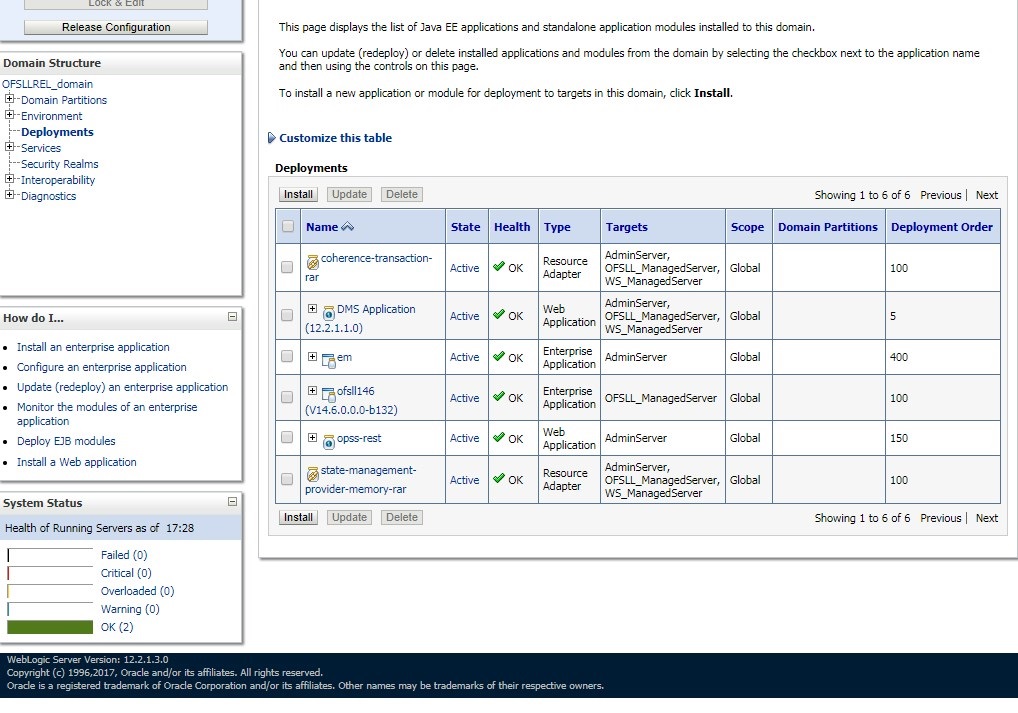1018x713 pixels.
Task: Click health checkmark in state-management-provider row
Action: pos(499,479)
